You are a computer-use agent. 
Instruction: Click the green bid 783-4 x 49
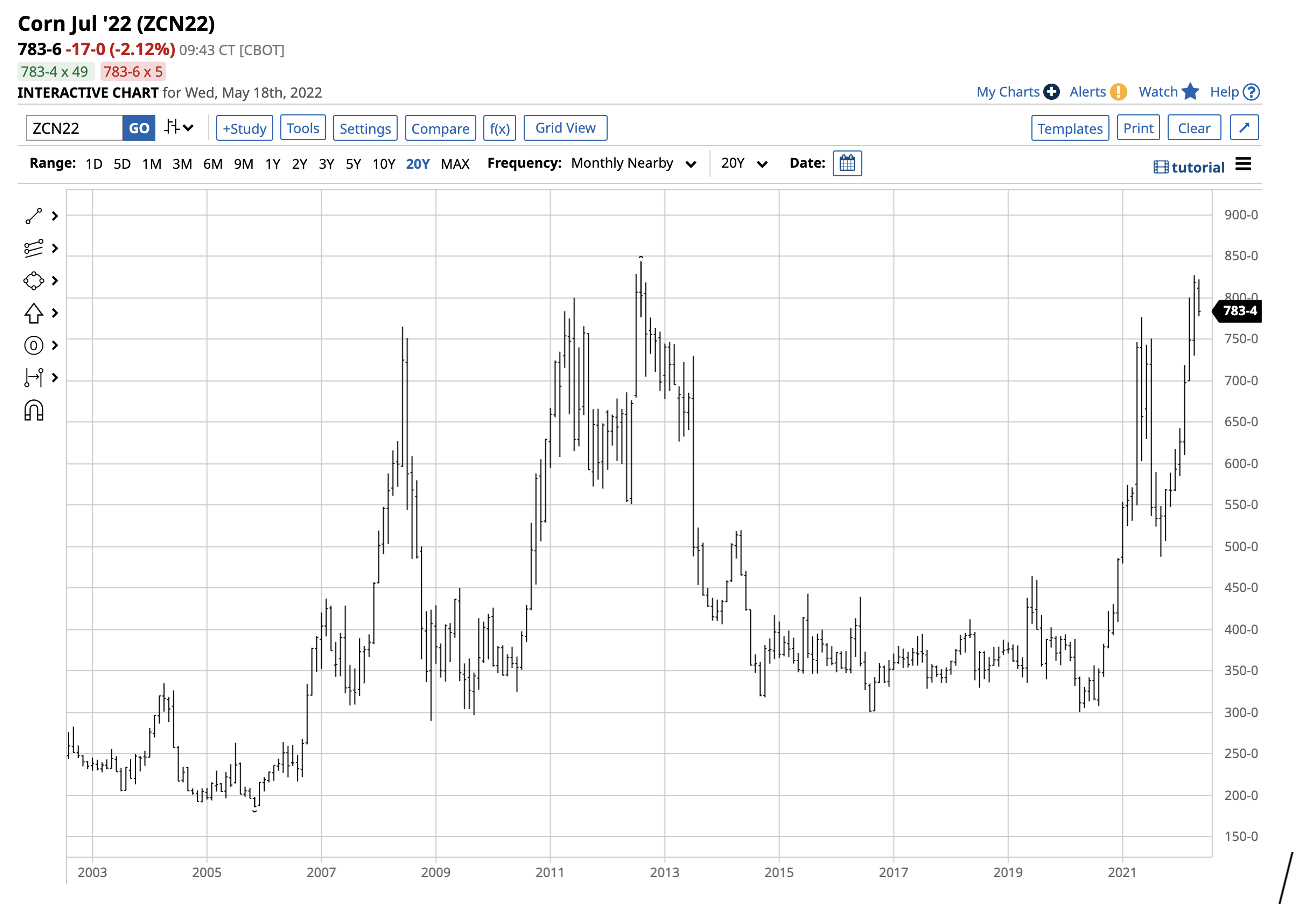coord(56,72)
